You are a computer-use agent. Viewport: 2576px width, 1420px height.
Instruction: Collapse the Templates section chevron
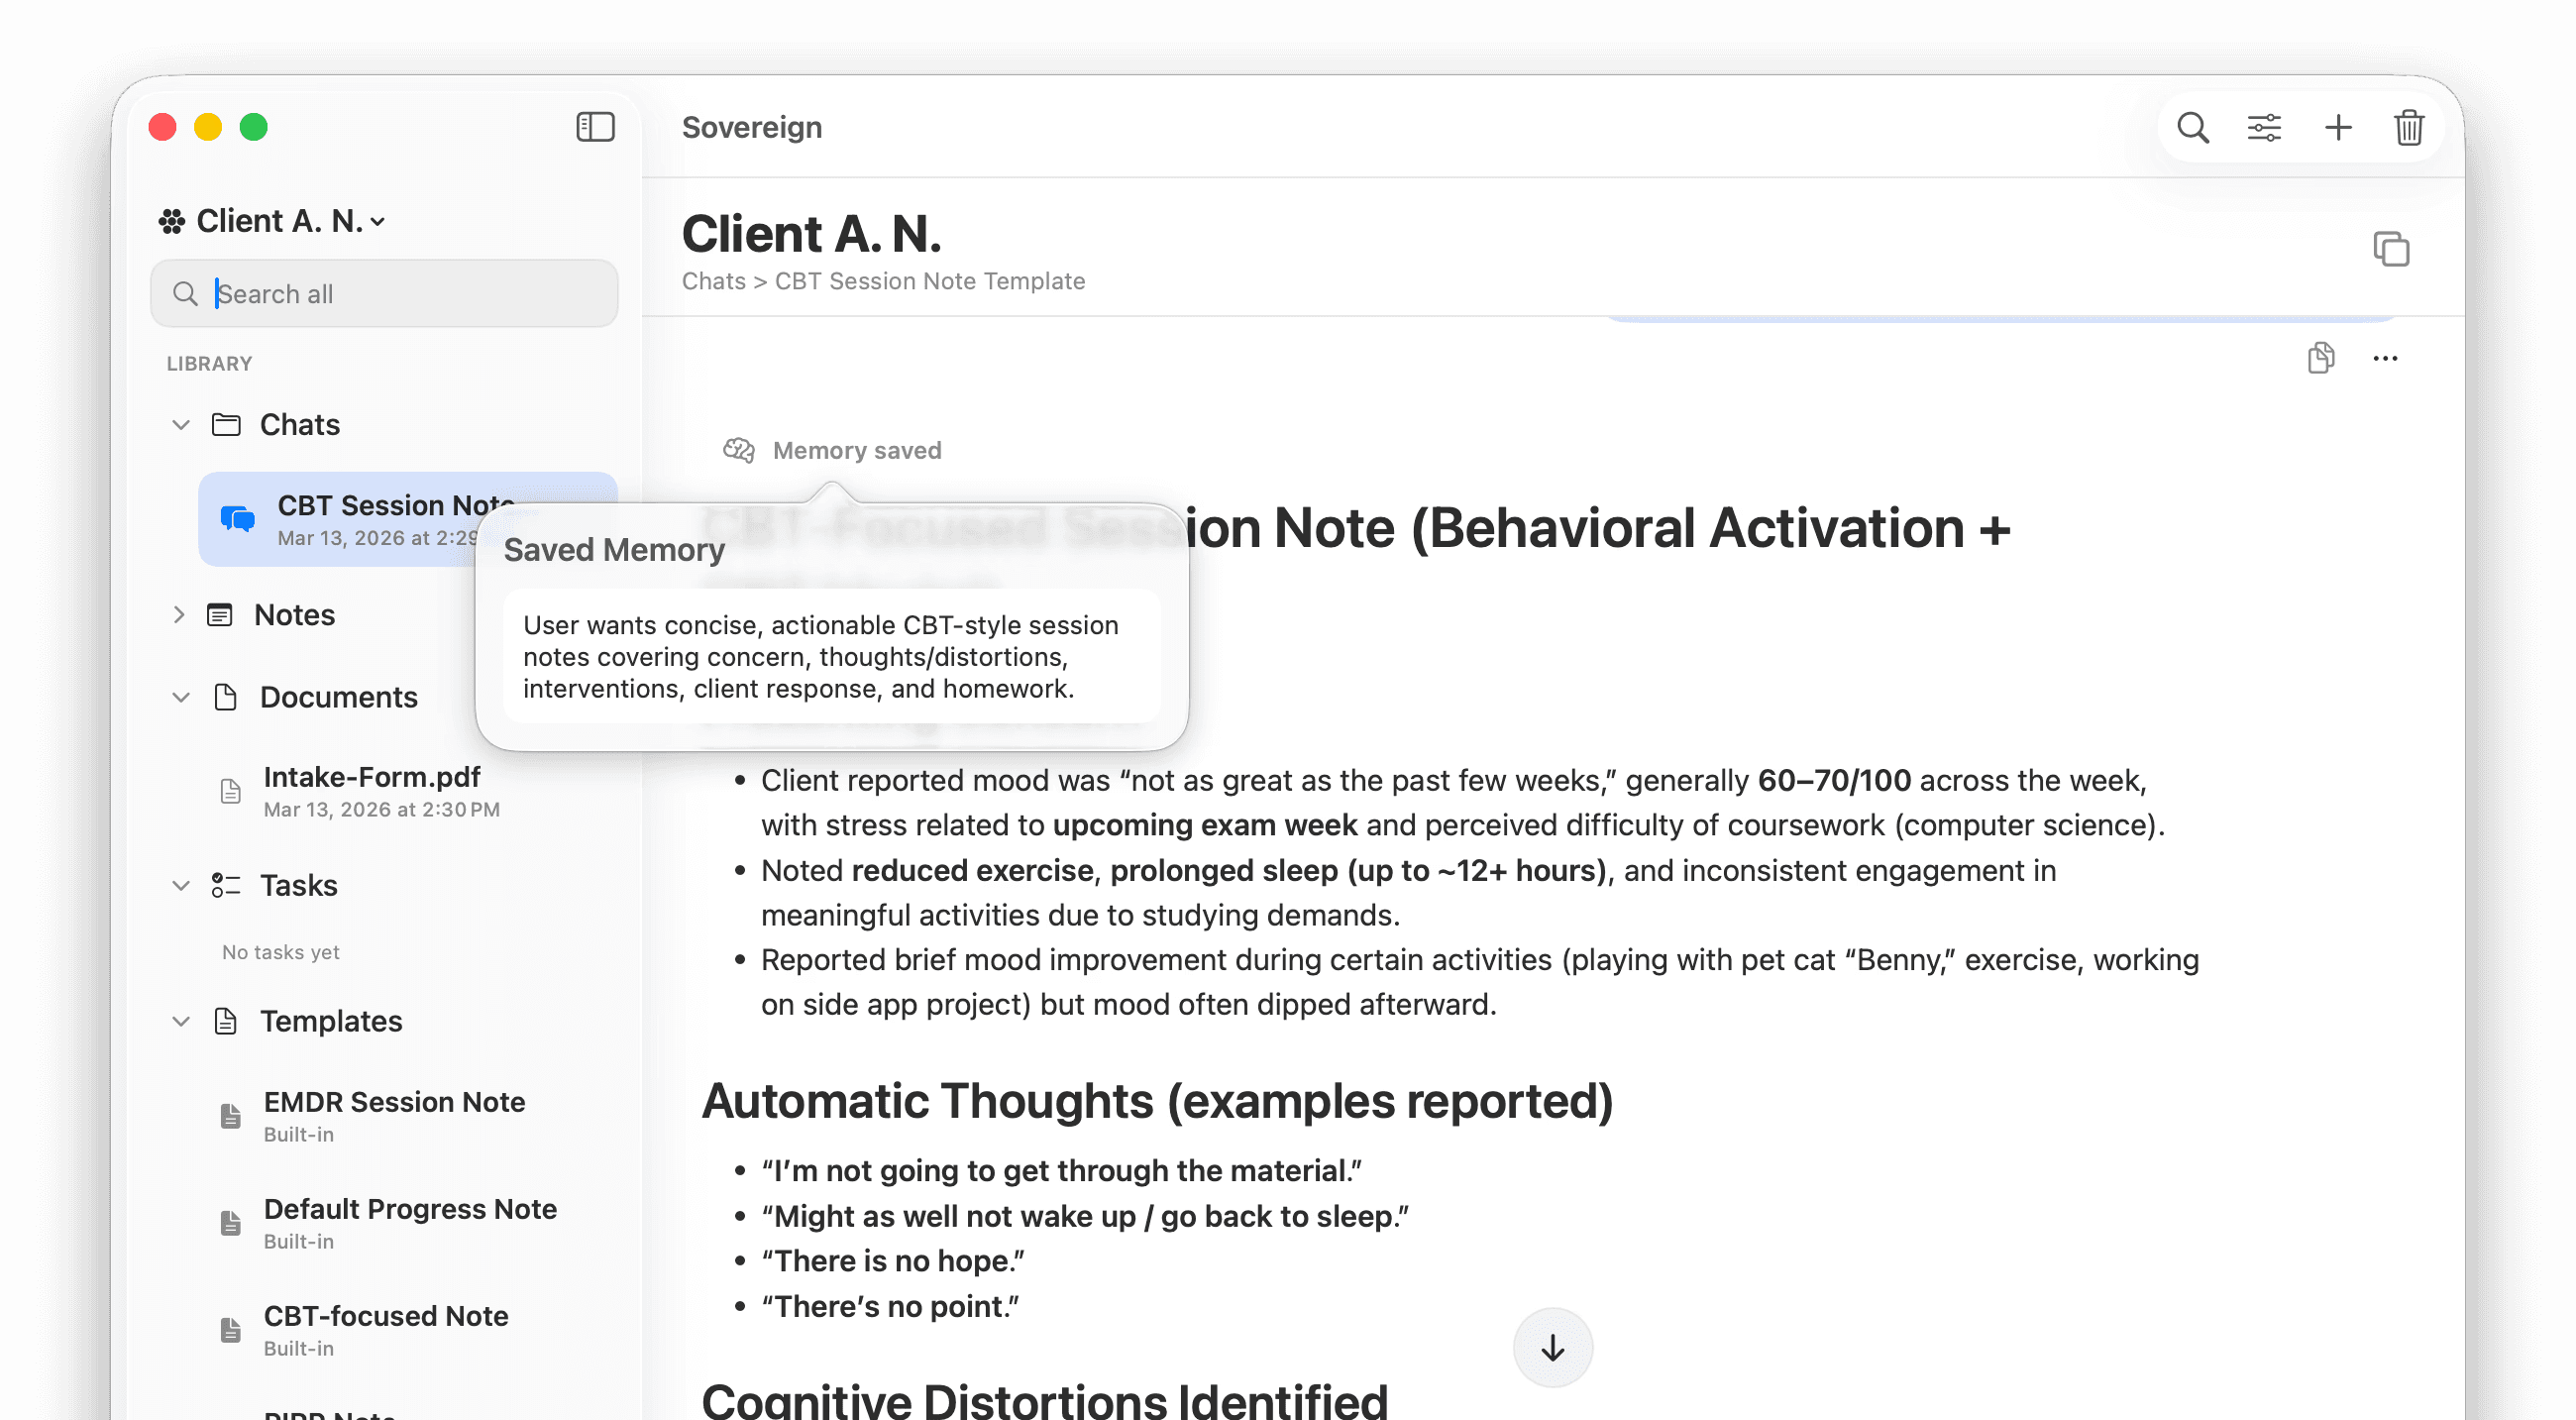(x=181, y=1021)
